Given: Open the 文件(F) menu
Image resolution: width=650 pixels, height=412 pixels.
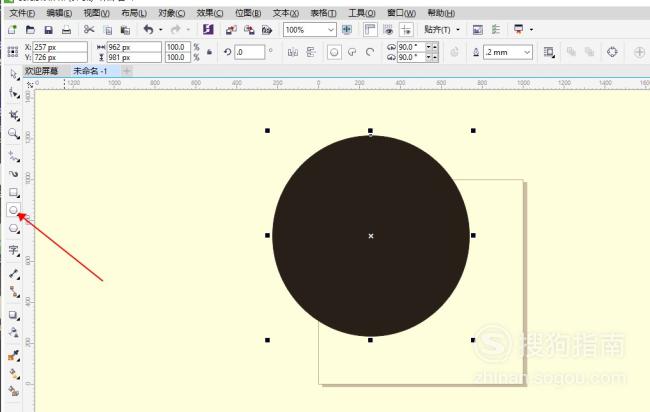Looking at the screenshot, I should tap(22, 13).
